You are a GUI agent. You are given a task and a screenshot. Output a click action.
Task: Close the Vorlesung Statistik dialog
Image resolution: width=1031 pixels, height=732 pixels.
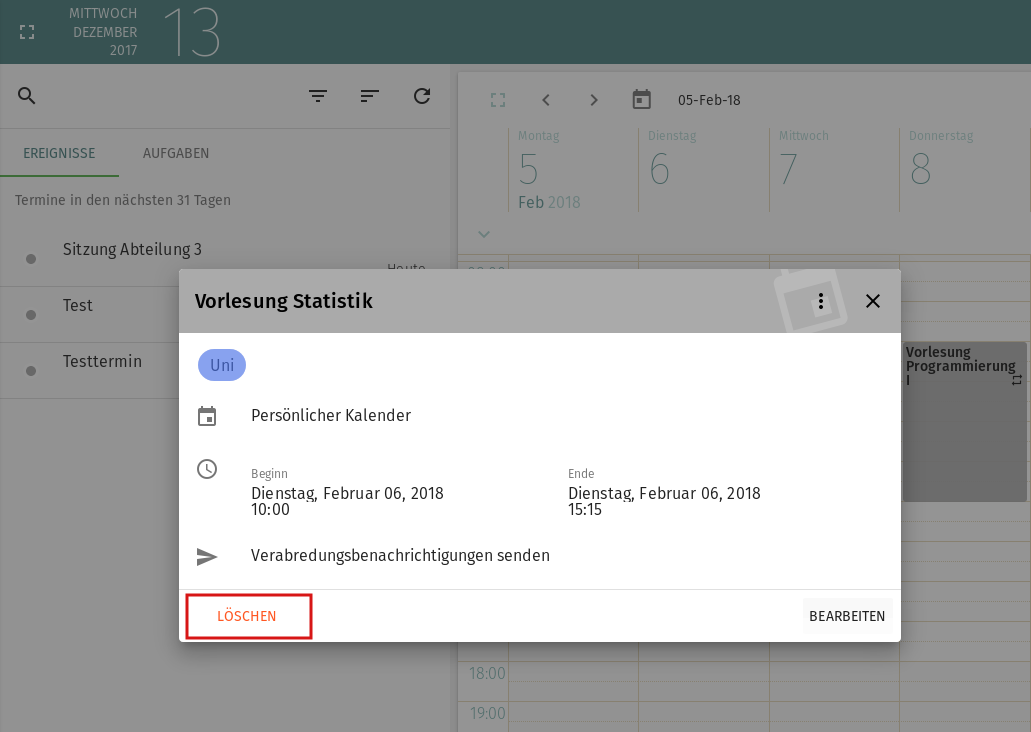[x=873, y=301]
